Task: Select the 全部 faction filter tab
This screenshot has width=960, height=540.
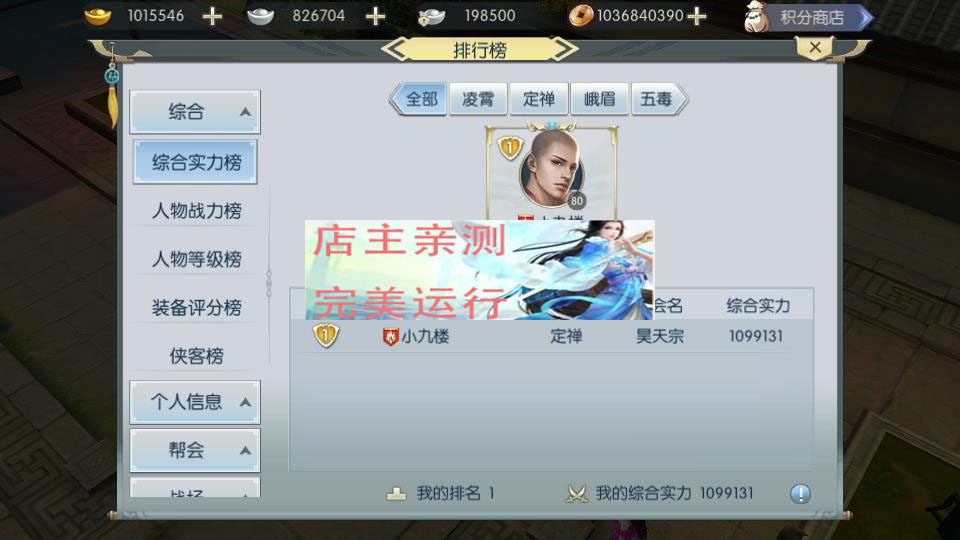Action: [x=418, y=99]
